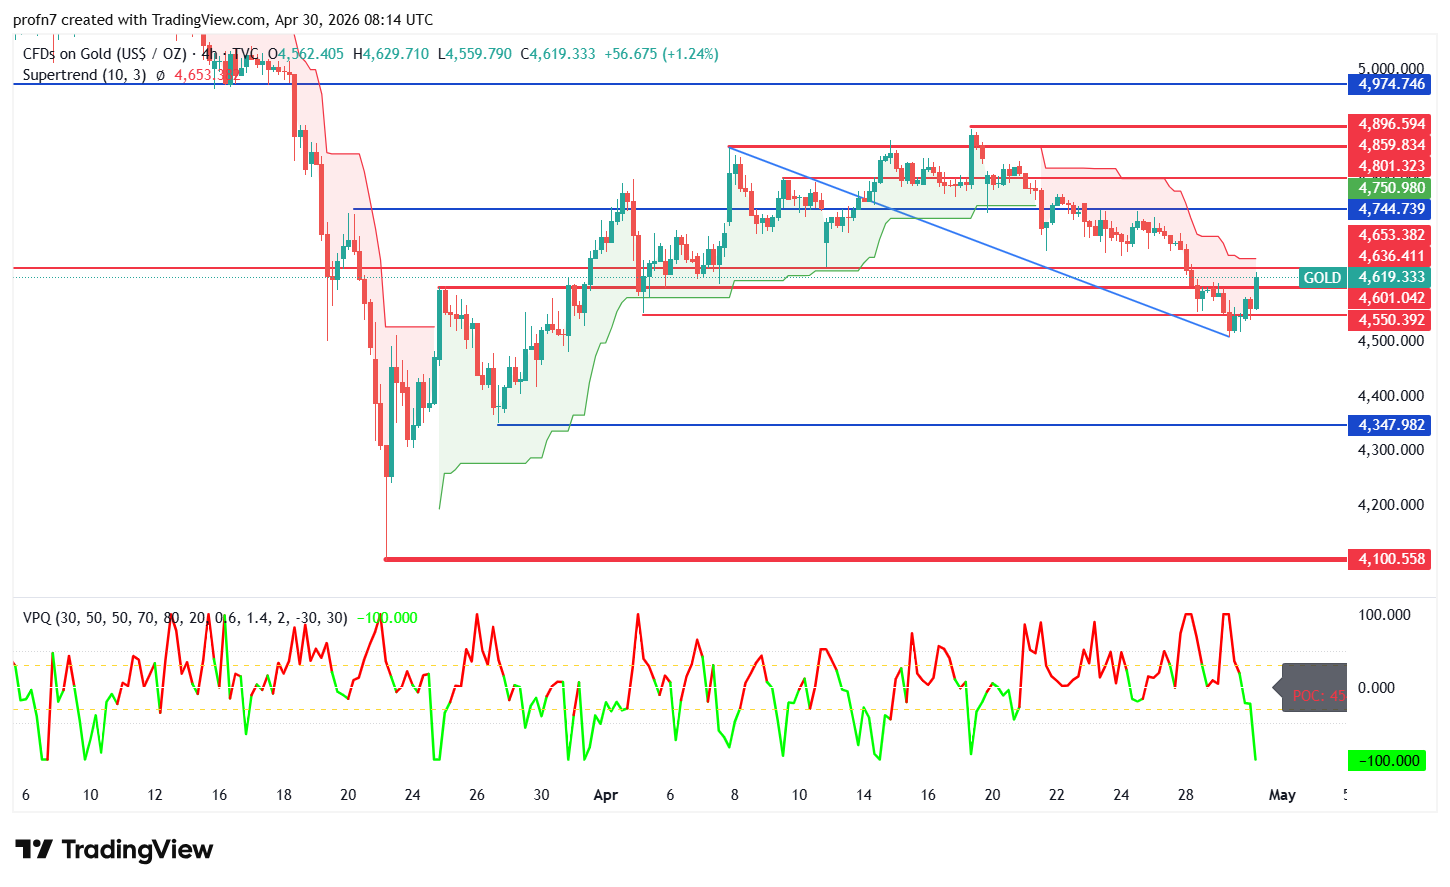Click the VPQ indicator legend name

36,618
